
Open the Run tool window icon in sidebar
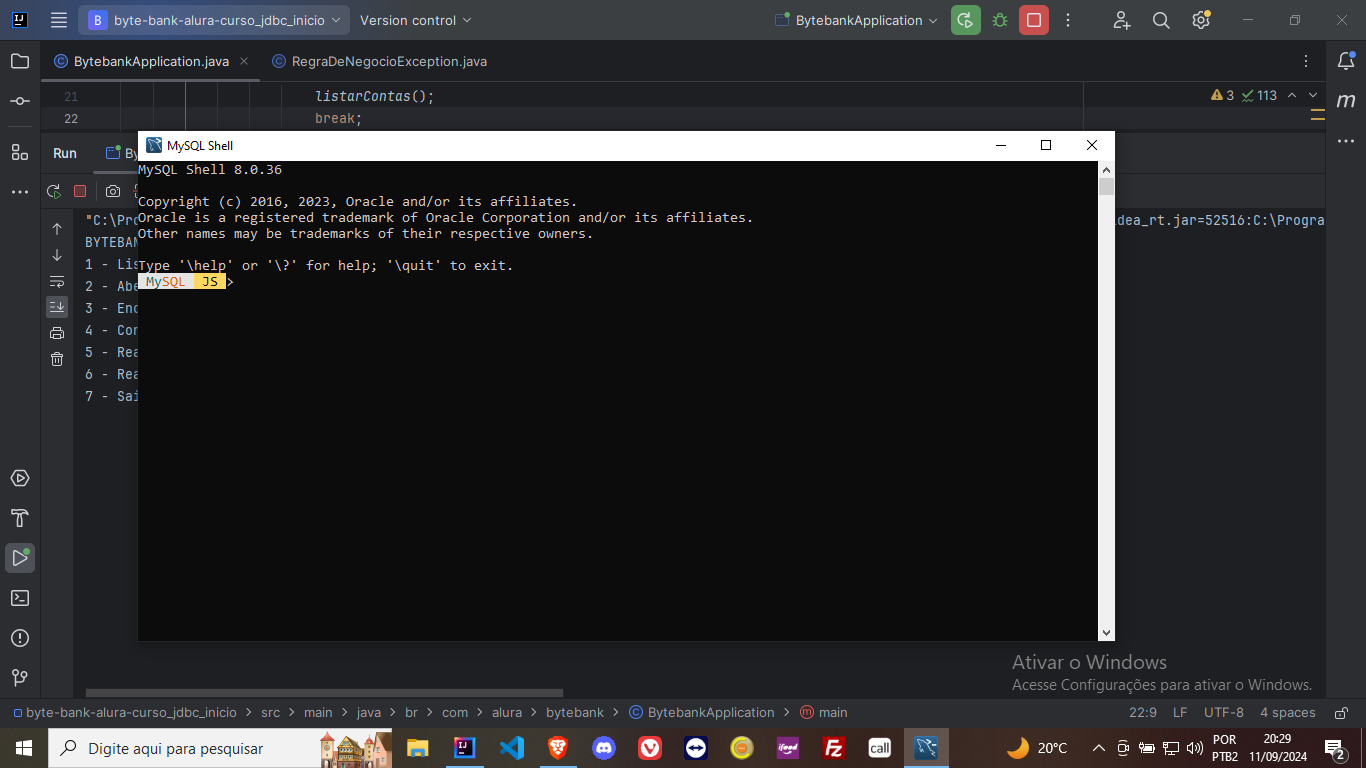point(20,558)
